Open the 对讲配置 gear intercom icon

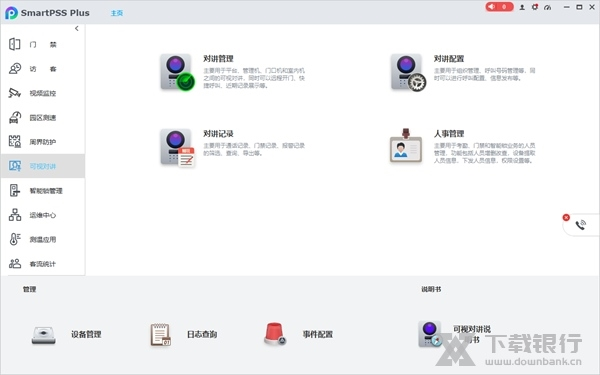pos(408,72)
